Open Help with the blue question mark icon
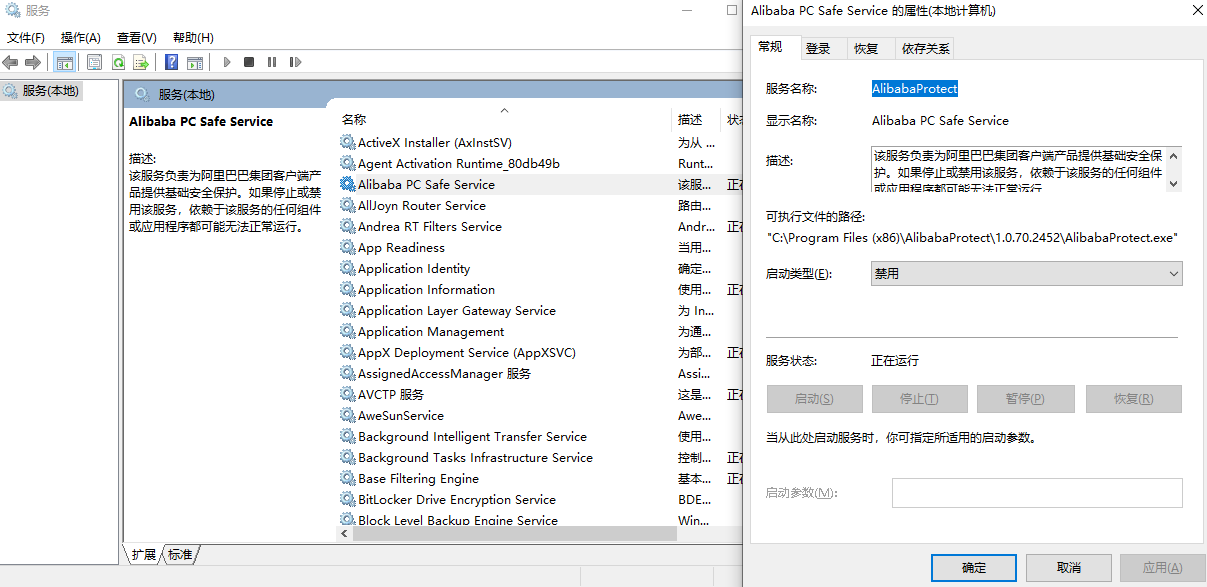1207x587 pixels. click(172, 62)
